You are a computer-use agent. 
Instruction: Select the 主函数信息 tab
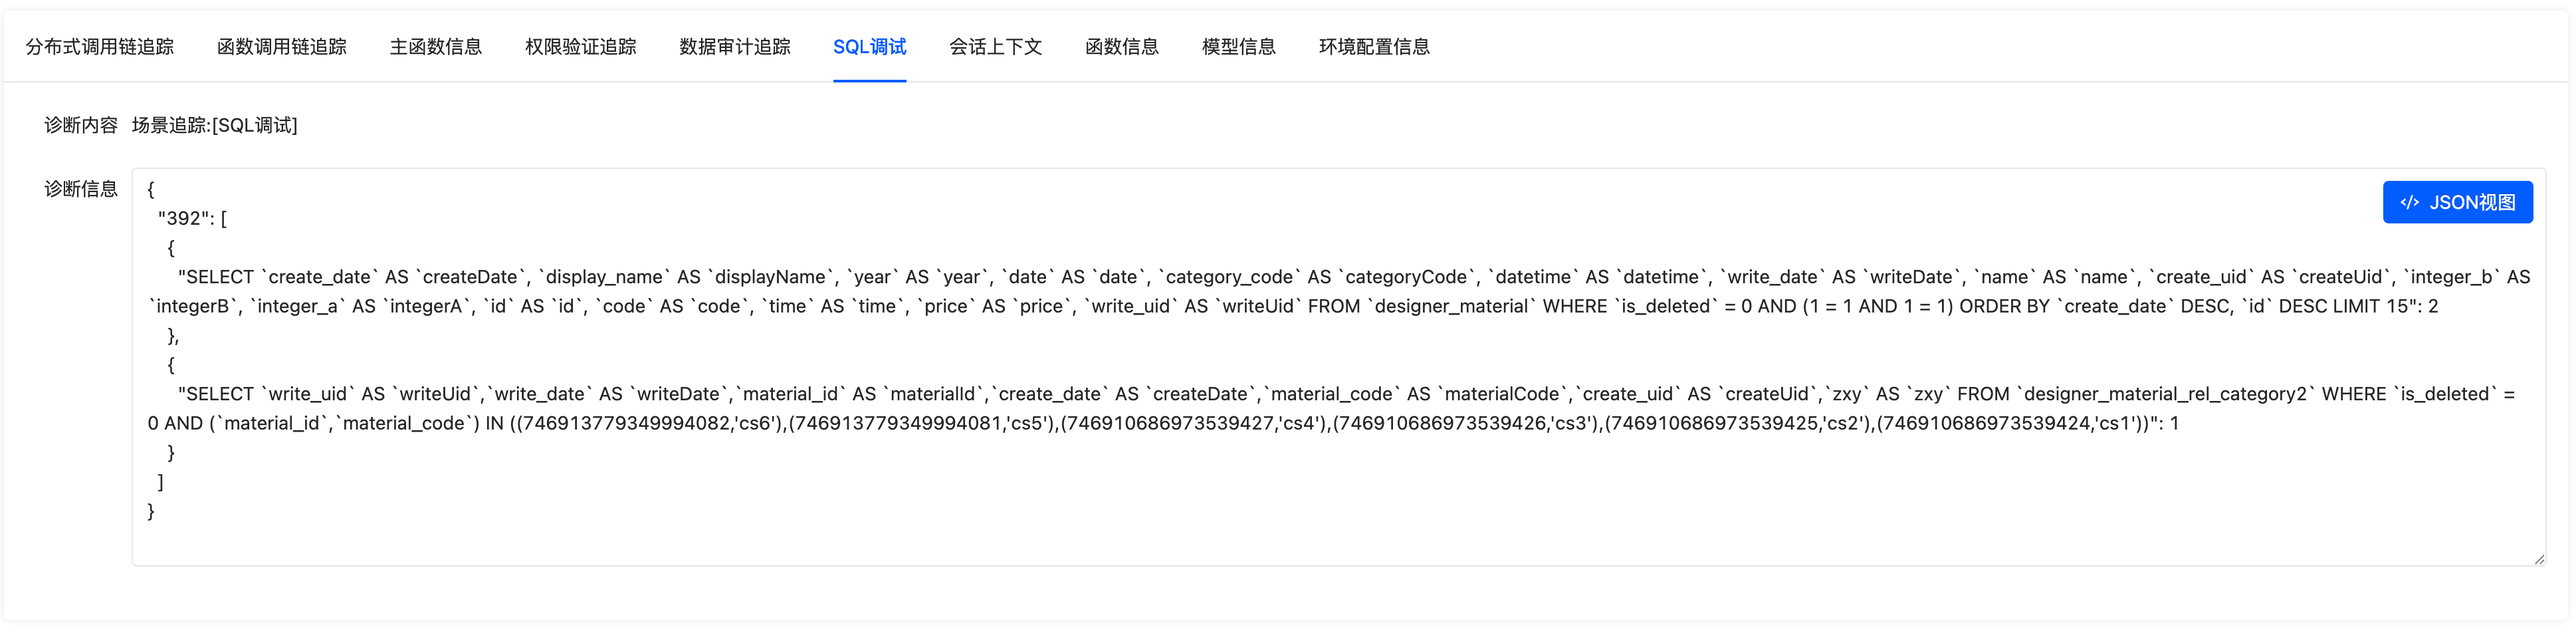coord(436,47)
